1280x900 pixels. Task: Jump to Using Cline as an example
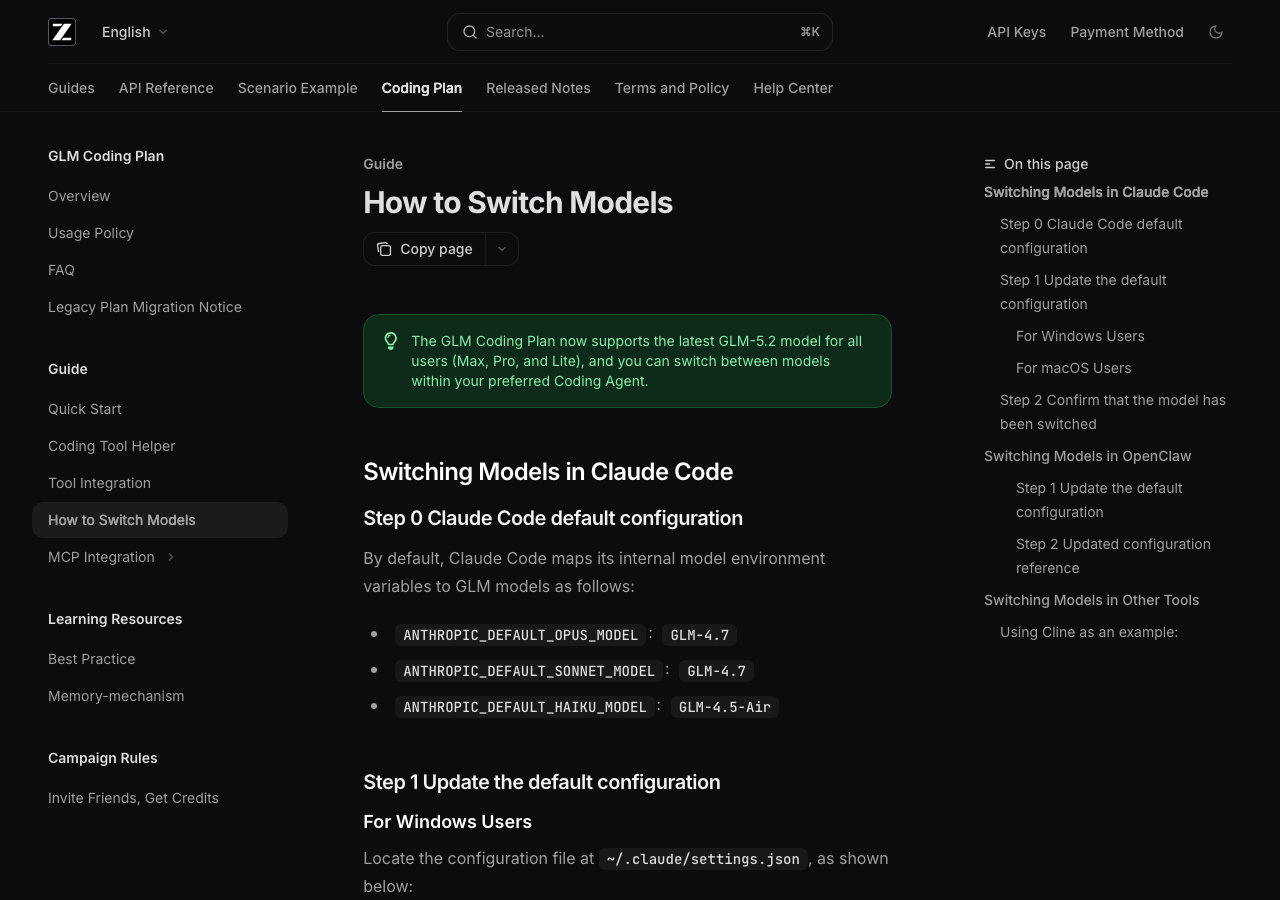[1089, 632]
